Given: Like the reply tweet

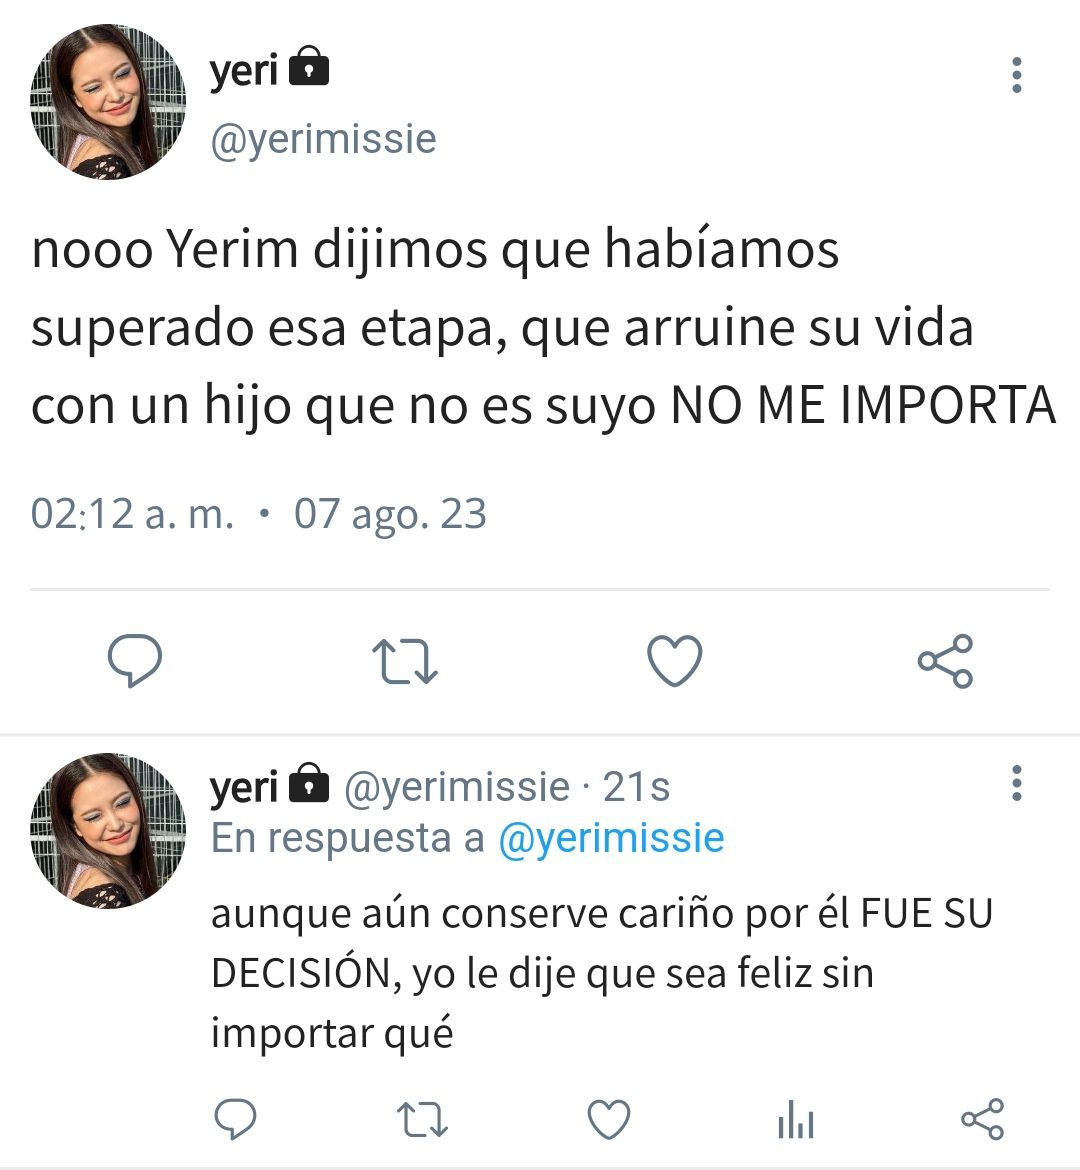Looking at the screenshot, I should (609, 1119).
